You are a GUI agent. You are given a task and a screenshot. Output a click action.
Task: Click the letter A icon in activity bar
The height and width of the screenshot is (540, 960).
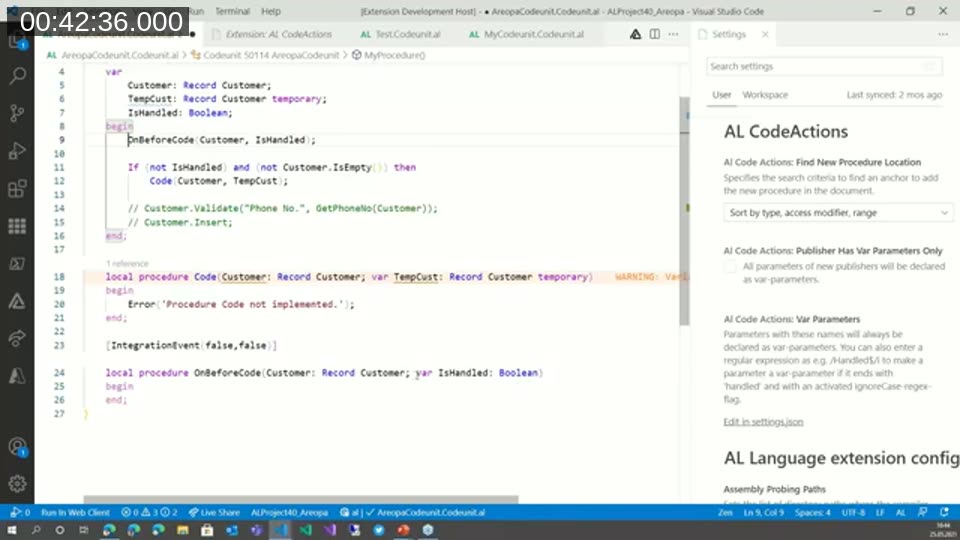pos(17,375)
